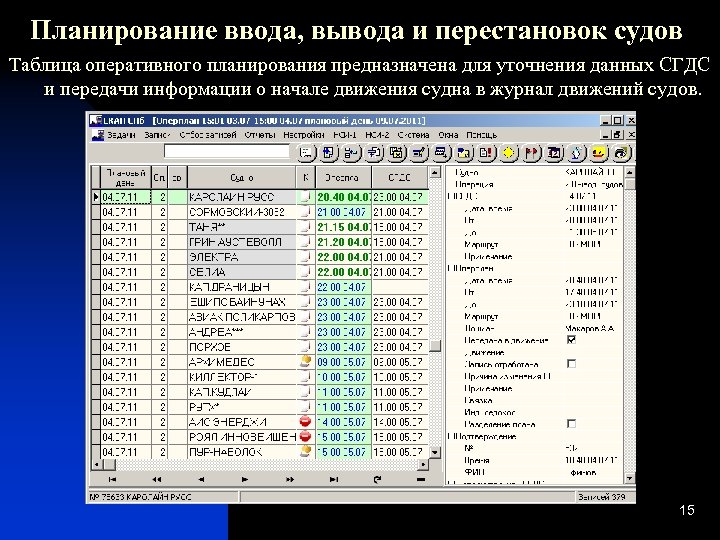Click the red stop icon in АЛС ЭНЕРДЖИ row
The height and width of the screenshot is (540, 720).
point(305,422)
